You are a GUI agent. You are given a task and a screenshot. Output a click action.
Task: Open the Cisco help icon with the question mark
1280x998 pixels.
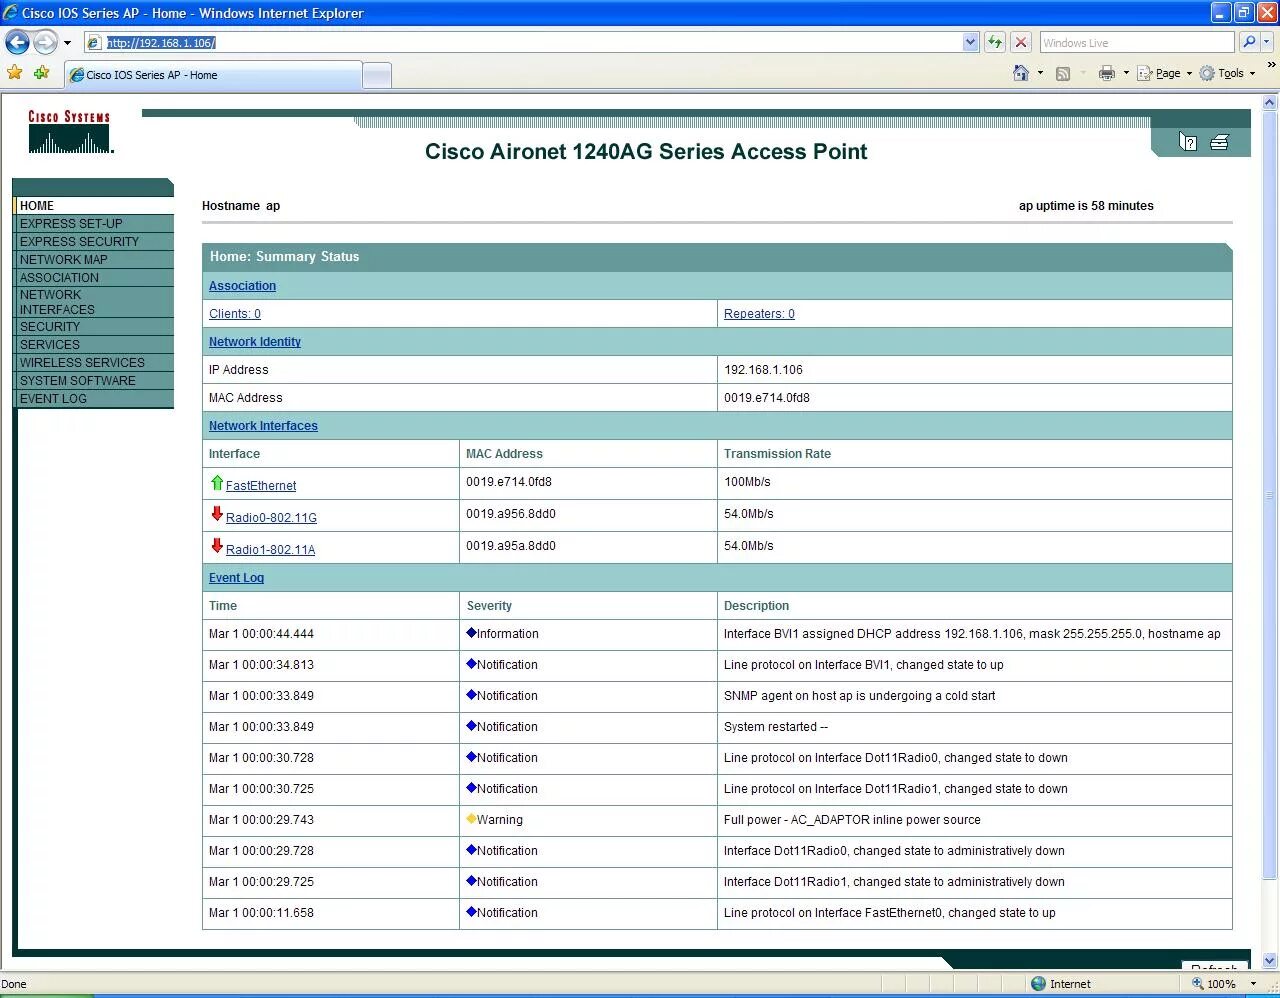tap(1188, 142)
